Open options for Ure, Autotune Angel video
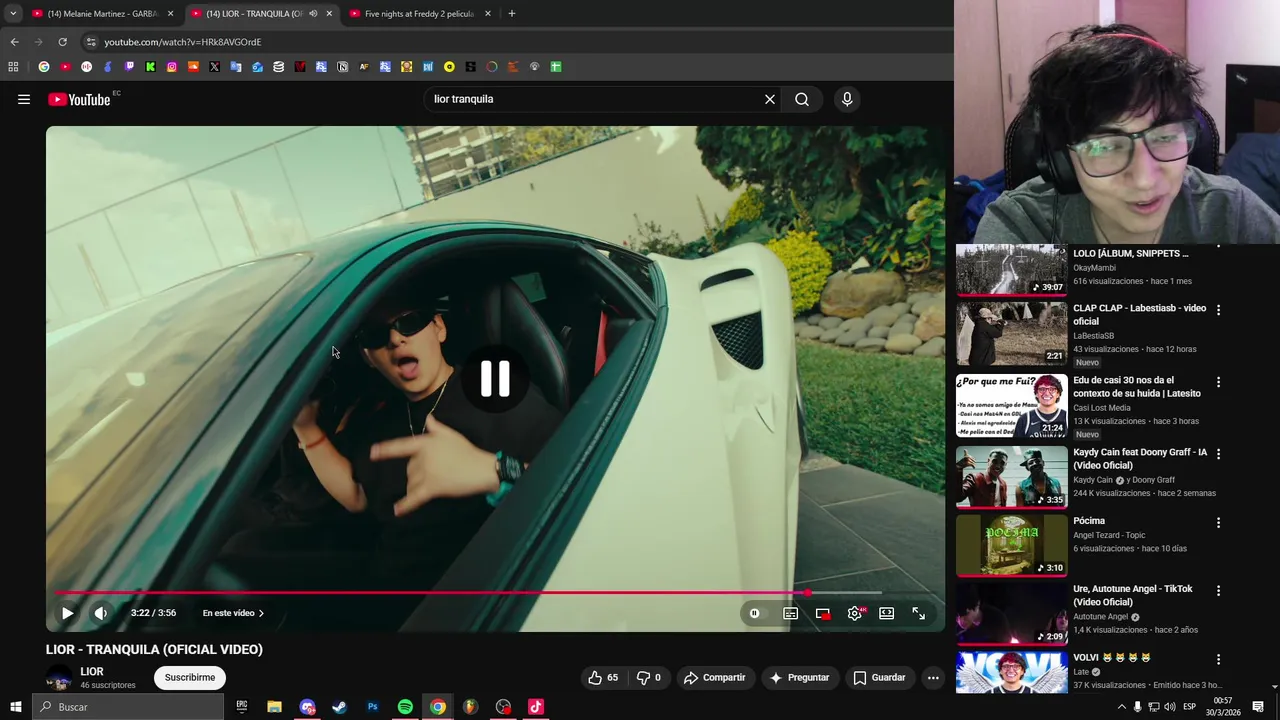 1218,591
